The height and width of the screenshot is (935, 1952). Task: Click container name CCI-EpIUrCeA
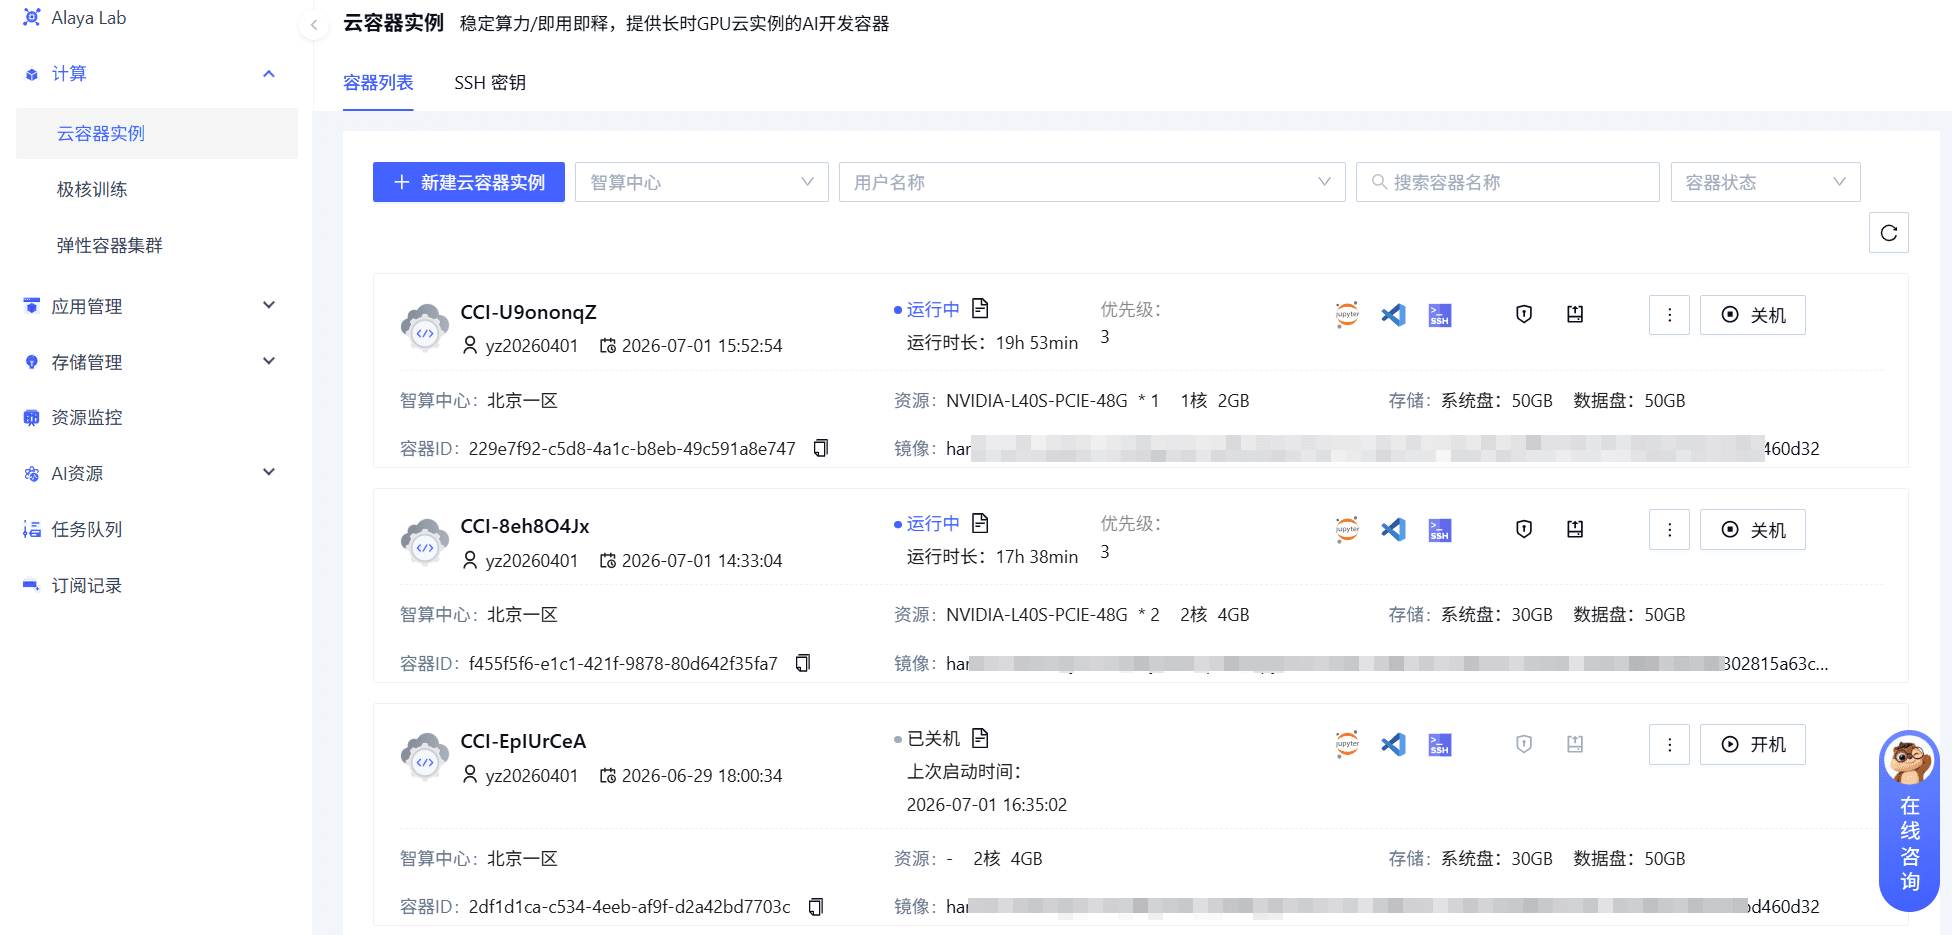click(x=523, y=741)
